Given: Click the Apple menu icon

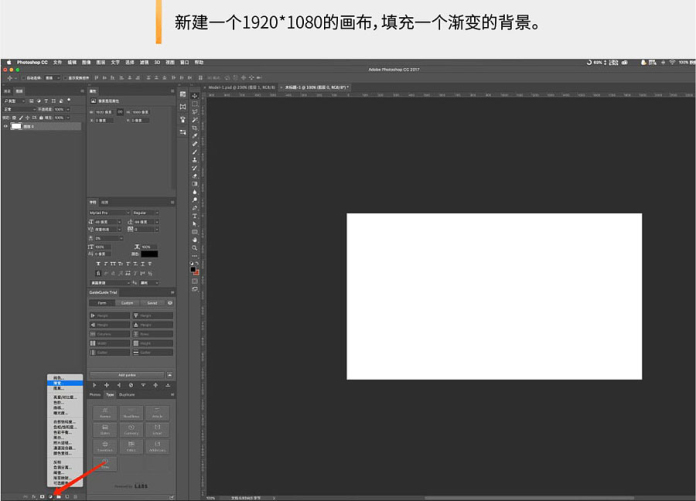Looking at the screenshot, I should 7,62.
